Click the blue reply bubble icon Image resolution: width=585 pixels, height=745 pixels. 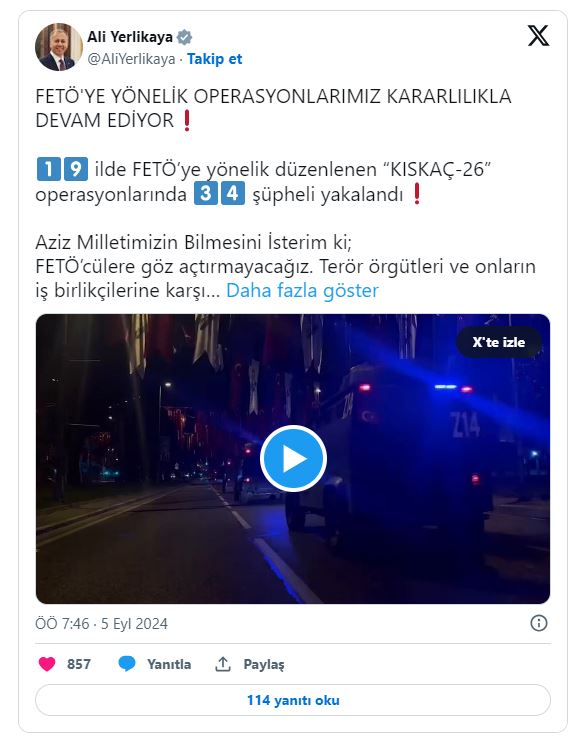pyautogui.click(x=127, y=664)
